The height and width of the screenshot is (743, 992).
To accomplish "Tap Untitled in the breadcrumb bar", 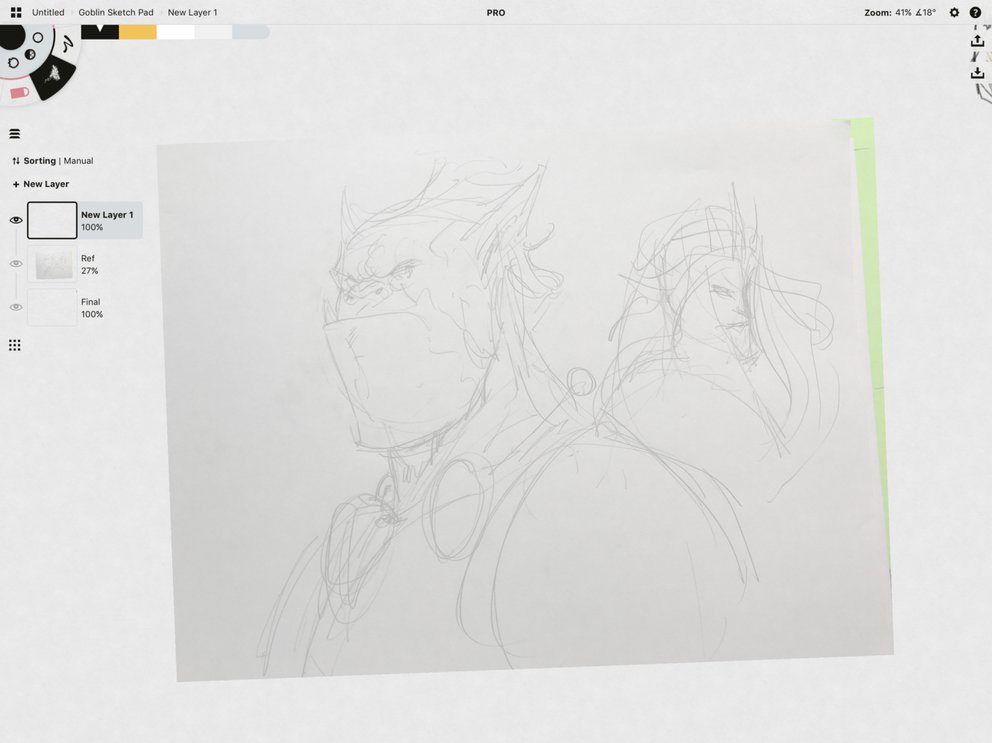I will point(48,12).
